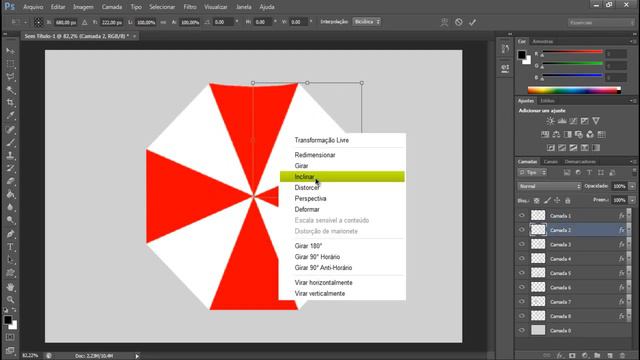Expand Camada 5 layer effects arrow
Screen dimensions: 640x360
(x=629, y=273)
